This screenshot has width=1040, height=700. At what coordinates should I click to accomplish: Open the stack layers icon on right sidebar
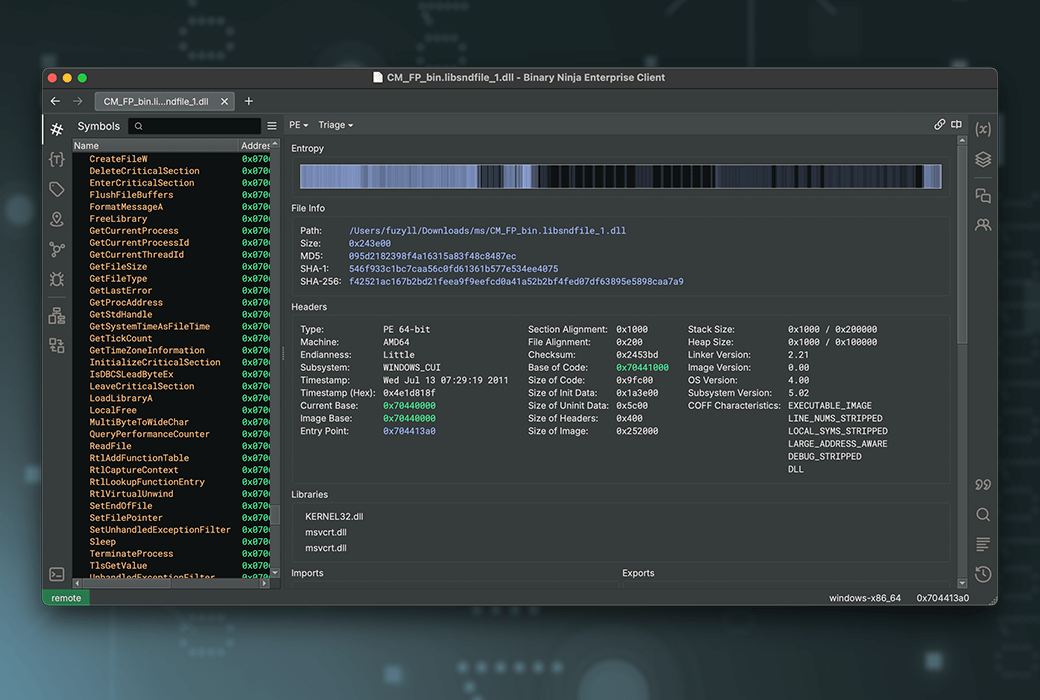[983, 159]
